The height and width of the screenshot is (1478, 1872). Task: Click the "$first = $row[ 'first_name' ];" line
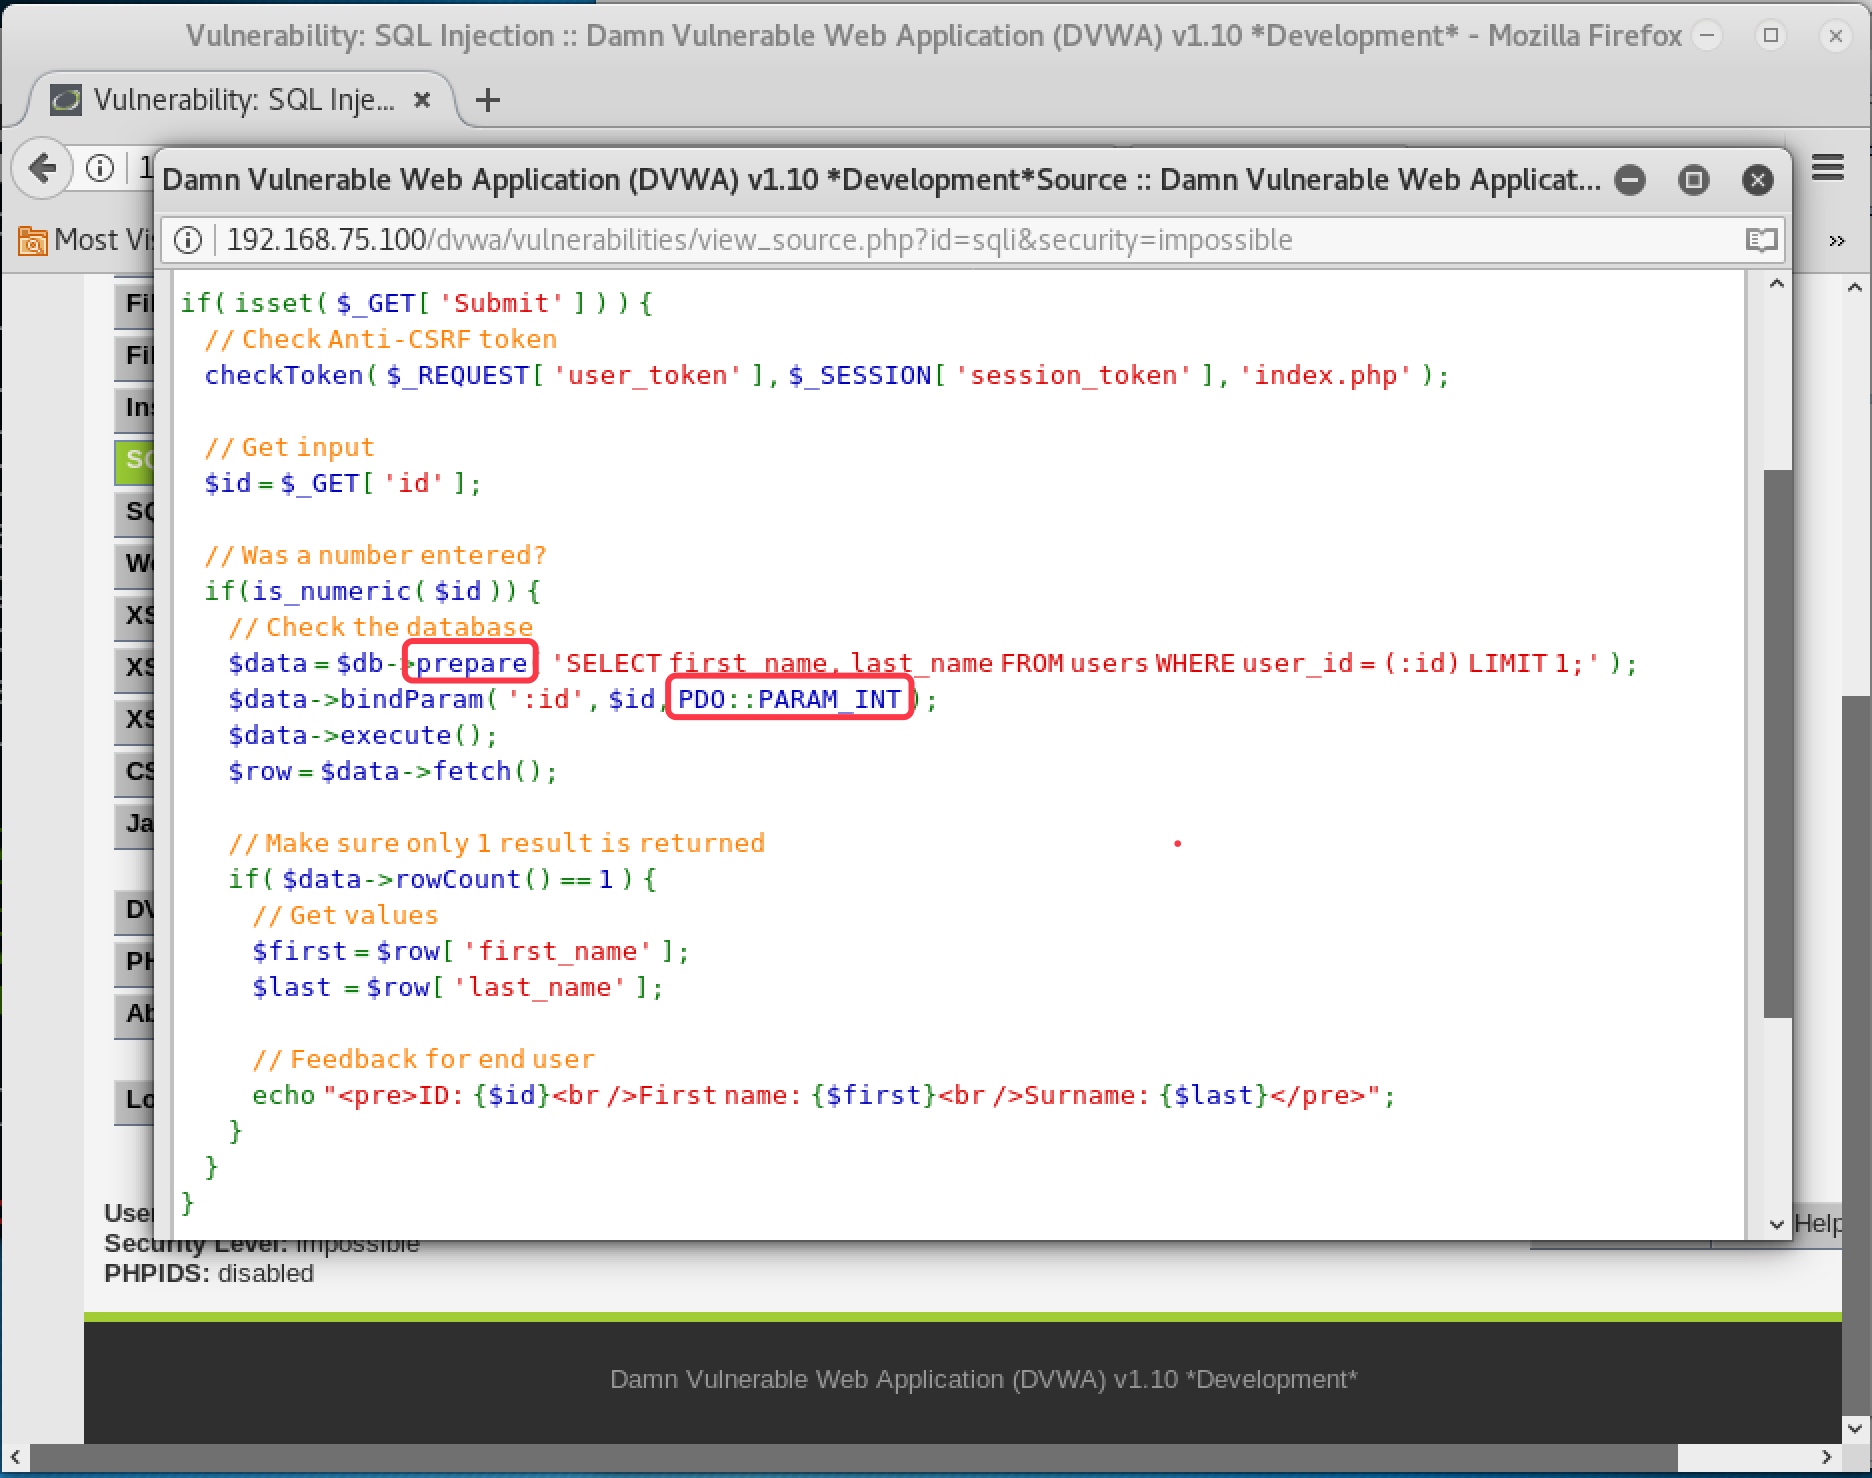coord(471,951)
